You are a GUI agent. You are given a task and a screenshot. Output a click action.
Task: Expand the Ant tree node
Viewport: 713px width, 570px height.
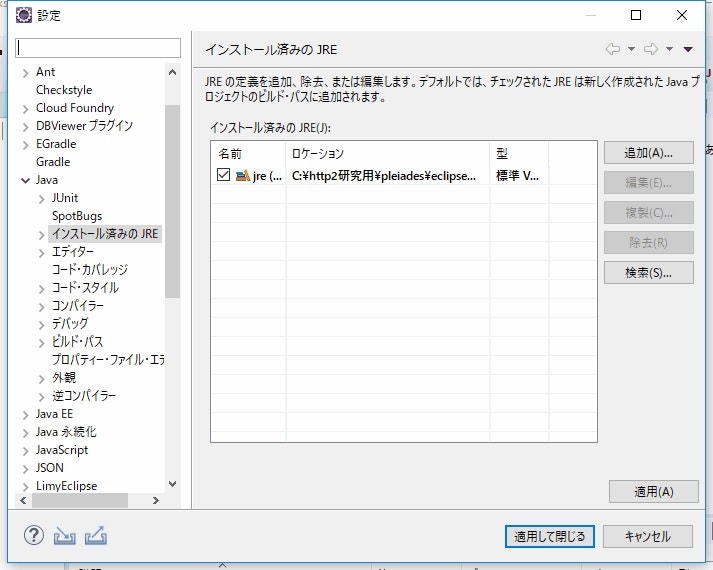[x=25, y=73]
